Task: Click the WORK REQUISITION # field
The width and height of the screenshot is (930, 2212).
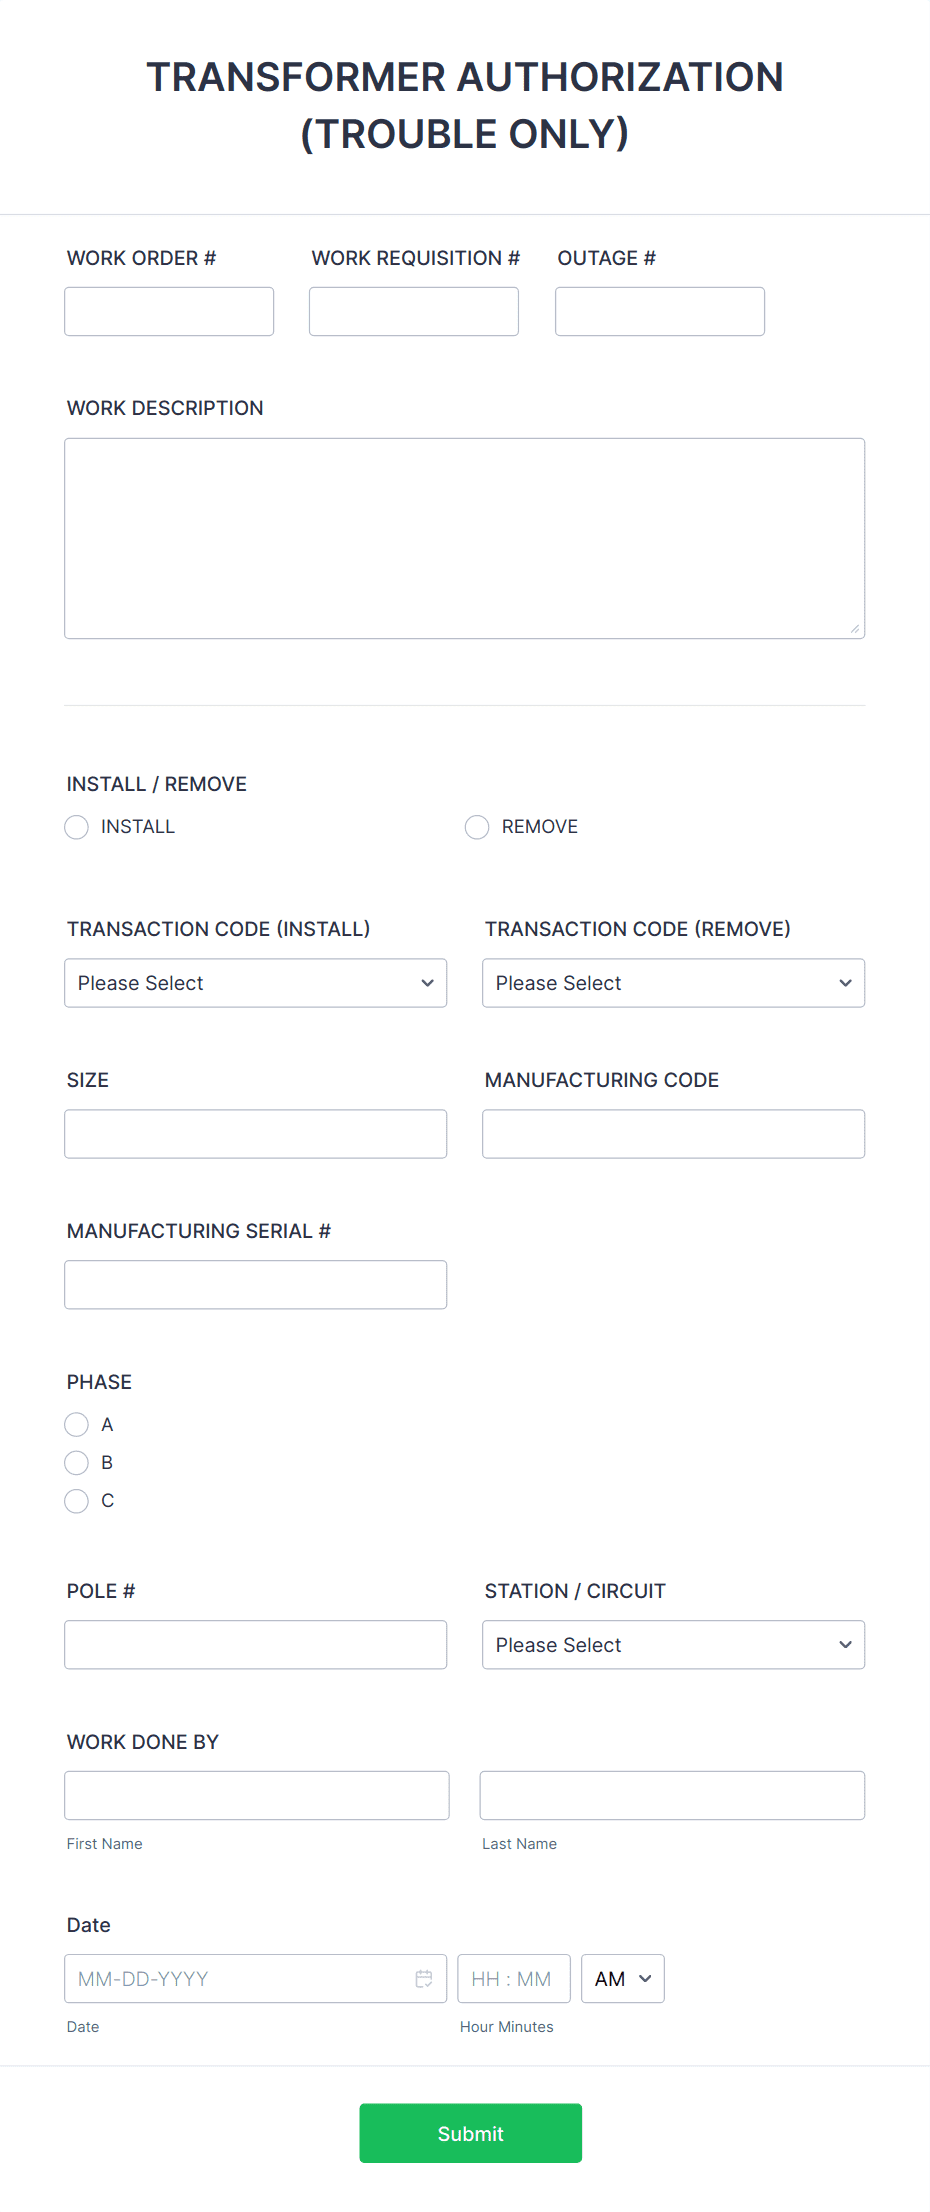Action: 413,311
